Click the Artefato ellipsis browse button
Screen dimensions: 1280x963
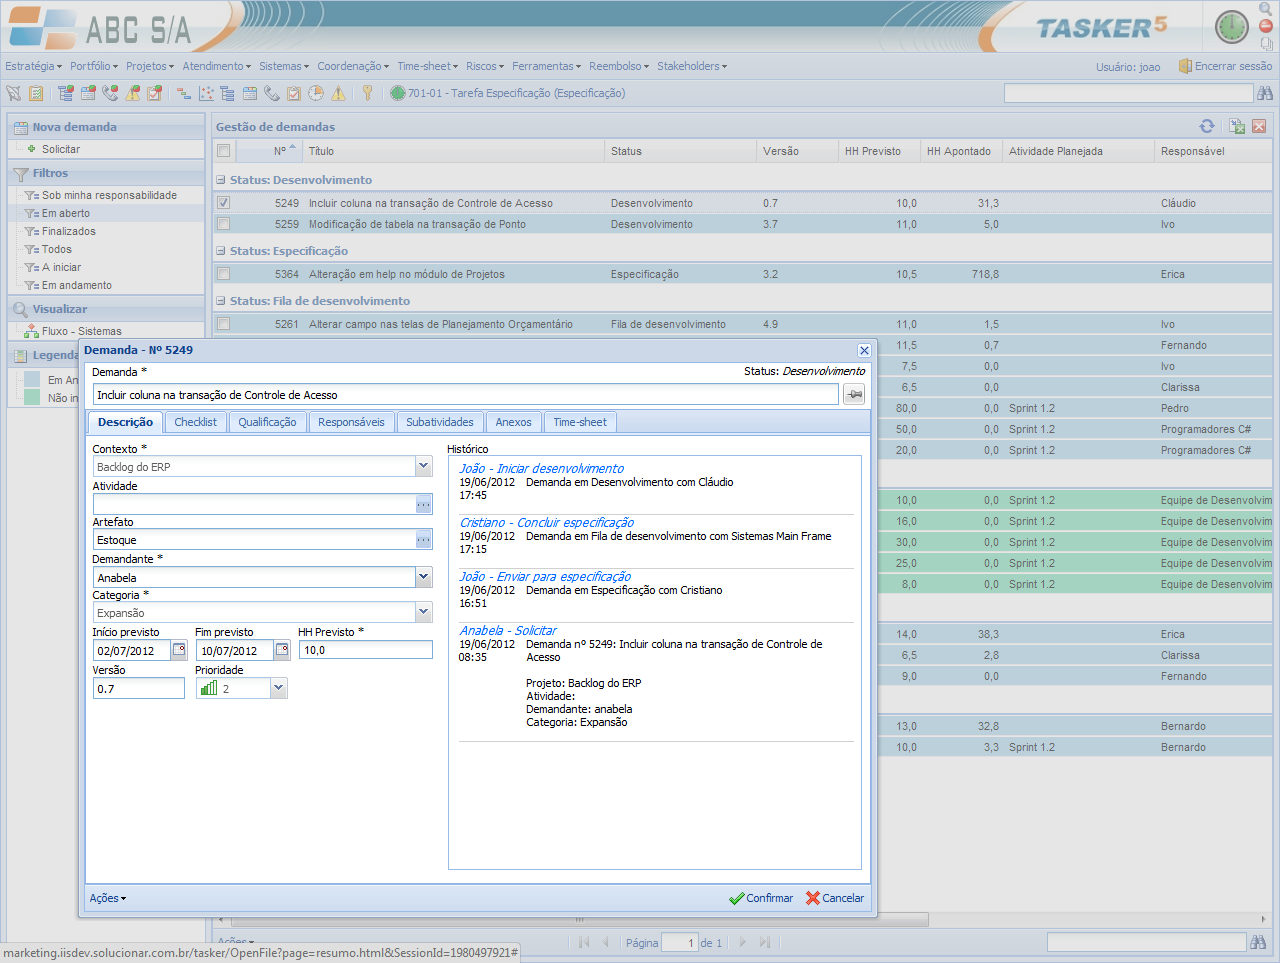click(424, 540)
